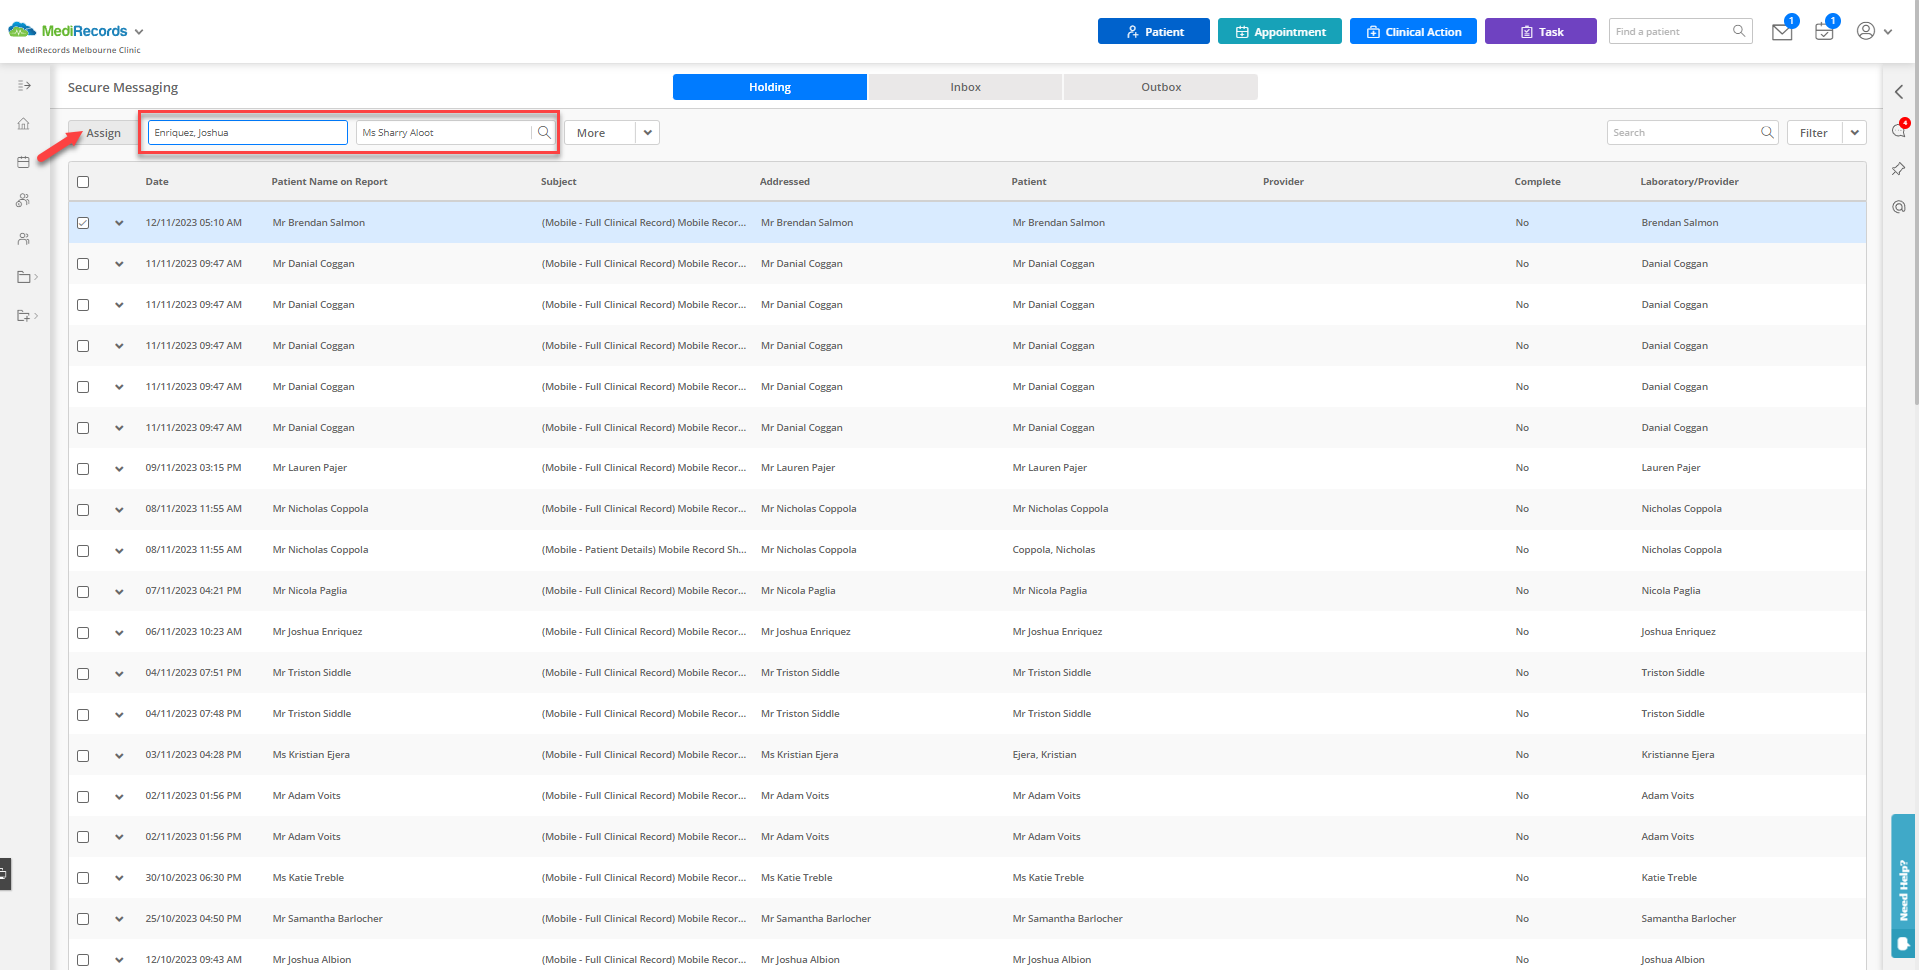Image resolution: width=1919 pixels, height=970 pixels.
Task: Click the Patient button in top bar
Action: [1154, 31]
